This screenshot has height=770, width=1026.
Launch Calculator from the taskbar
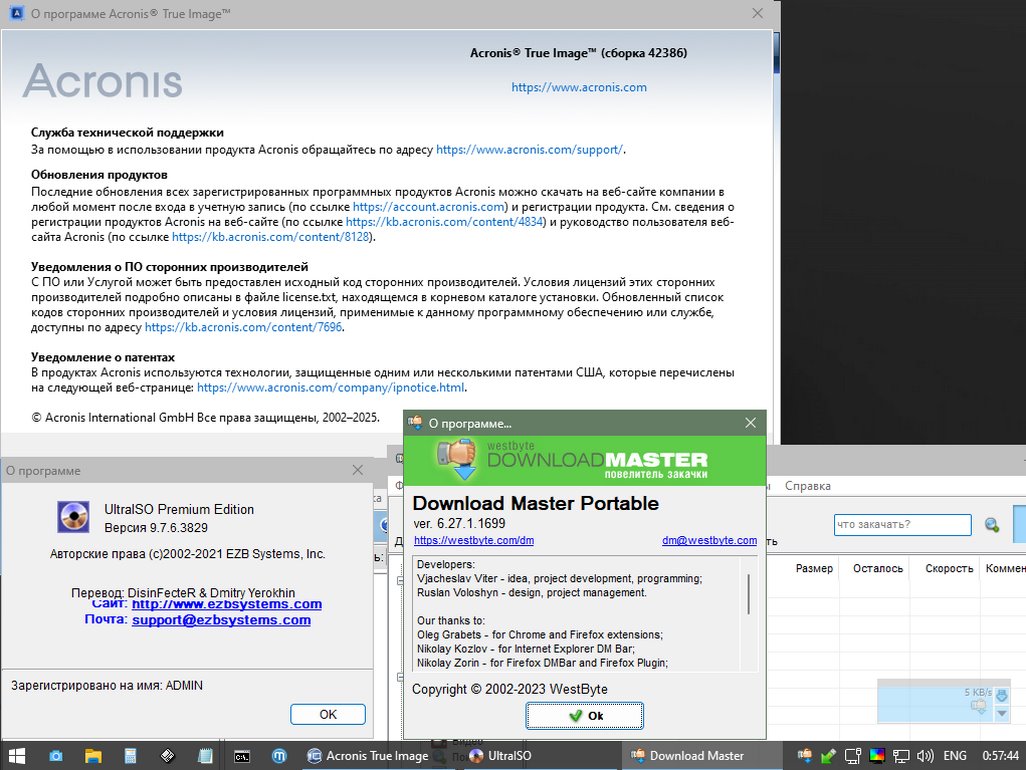coord(130,756)
